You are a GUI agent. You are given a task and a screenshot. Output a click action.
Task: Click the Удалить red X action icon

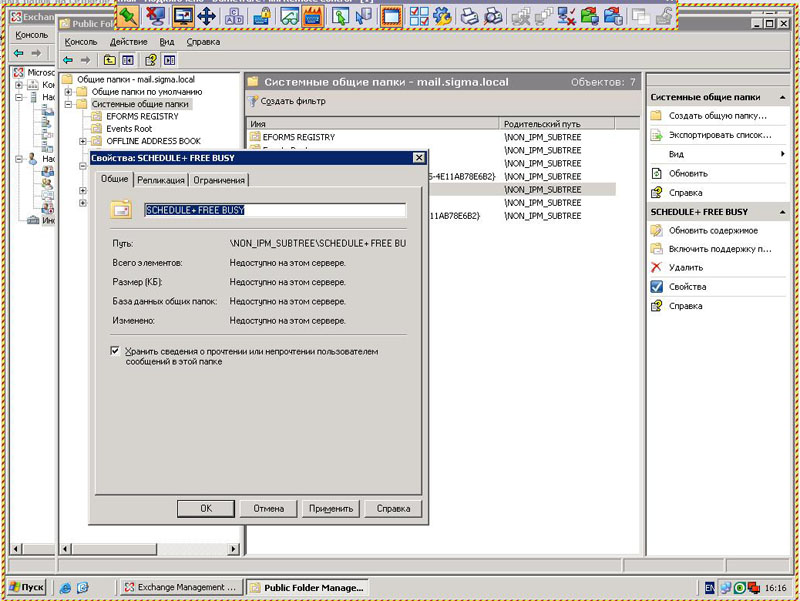tap(656, 267)
